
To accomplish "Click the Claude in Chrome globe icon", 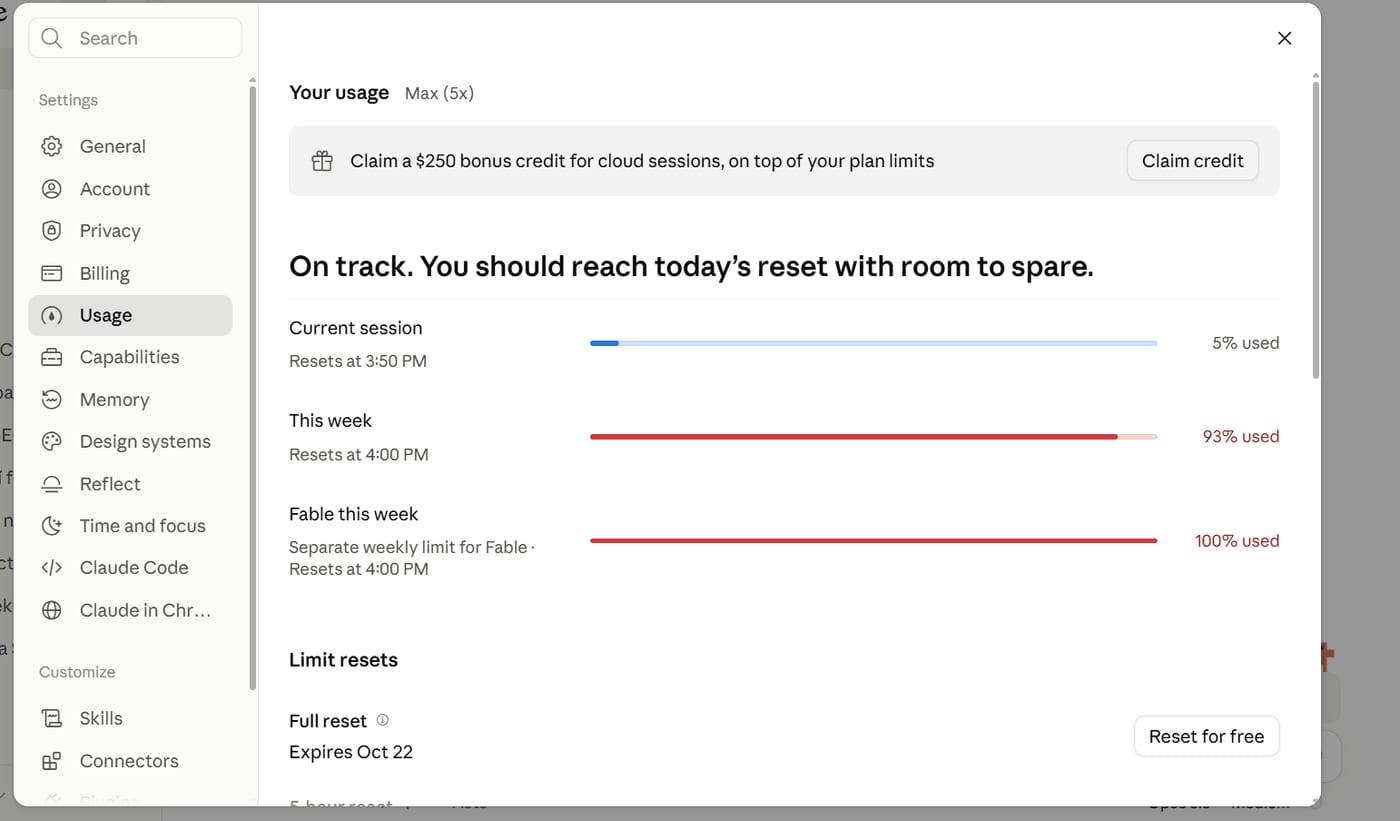I will click(51, 610).
